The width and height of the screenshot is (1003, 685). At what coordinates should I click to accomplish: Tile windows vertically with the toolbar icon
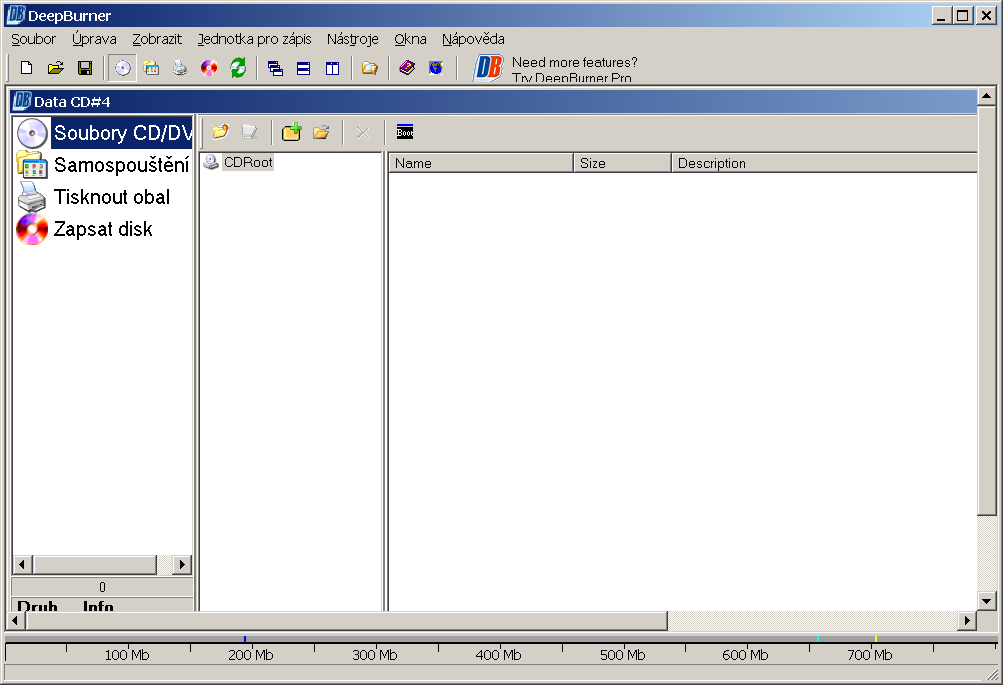332,68
